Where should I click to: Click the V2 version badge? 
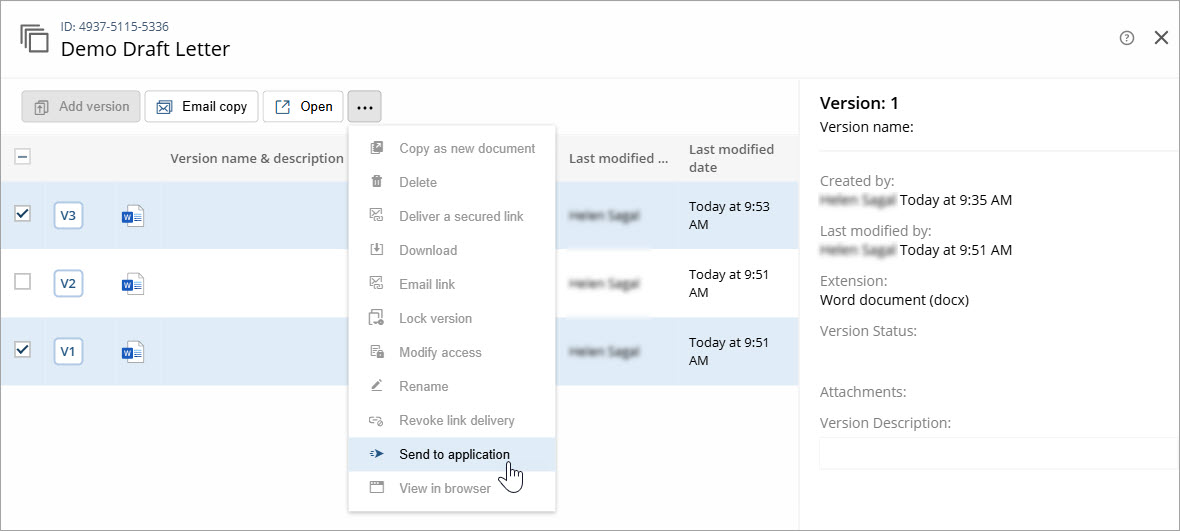click(68, 284)
